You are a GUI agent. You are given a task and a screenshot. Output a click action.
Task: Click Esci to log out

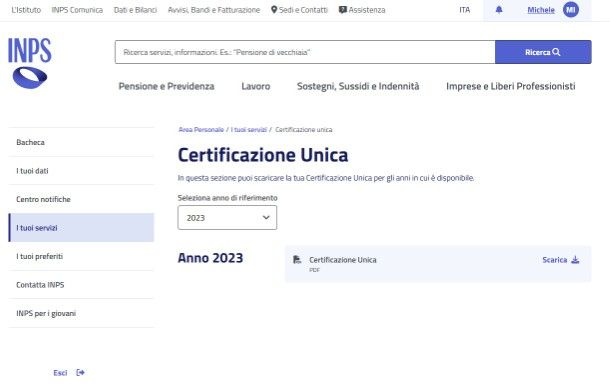point(60,373)
